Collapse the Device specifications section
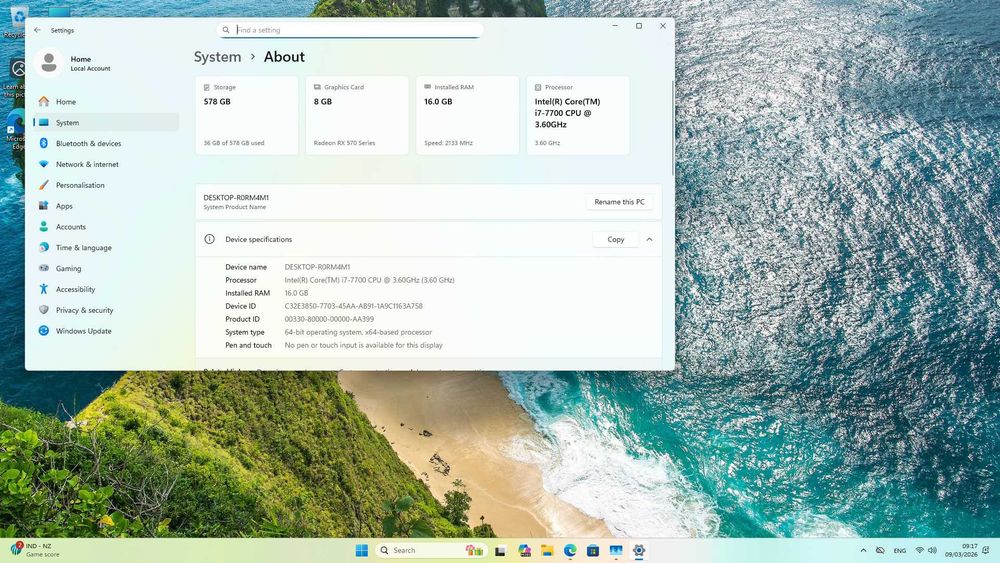Image resolution: width=1000 pixels, height=563 pixels. pyautogui.click(x=649, y=239)
